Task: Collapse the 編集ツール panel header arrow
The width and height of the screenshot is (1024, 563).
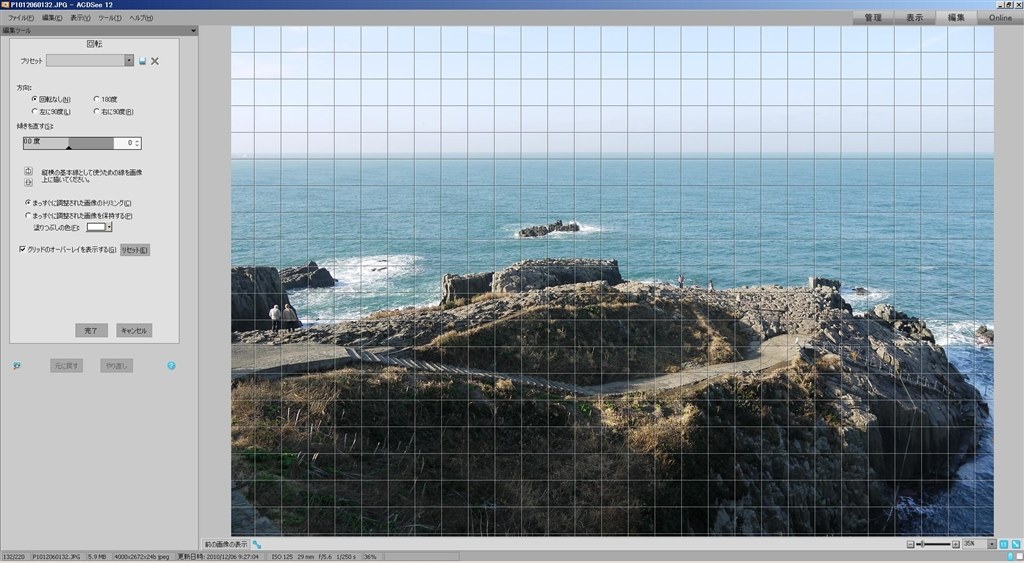Action: 193,31
